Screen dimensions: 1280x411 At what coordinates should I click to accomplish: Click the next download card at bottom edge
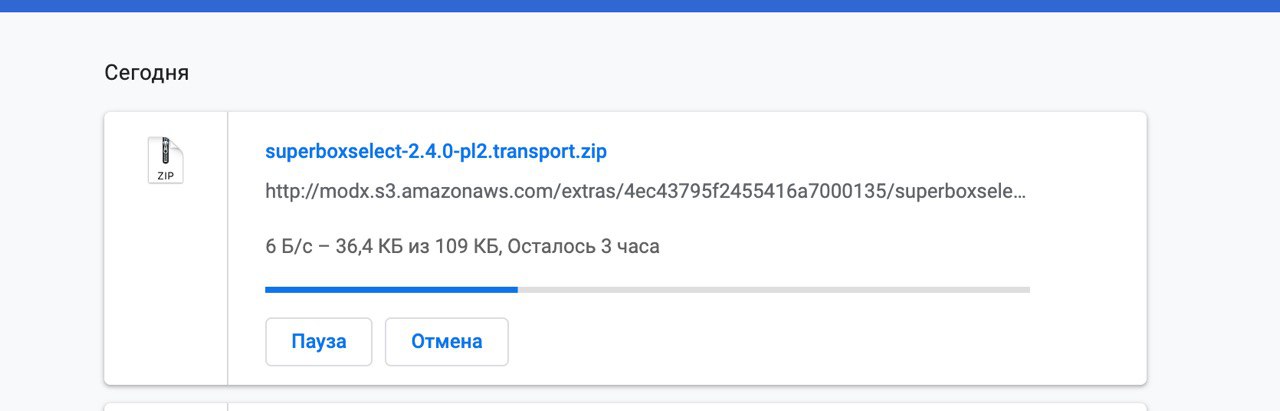(625, 406)
